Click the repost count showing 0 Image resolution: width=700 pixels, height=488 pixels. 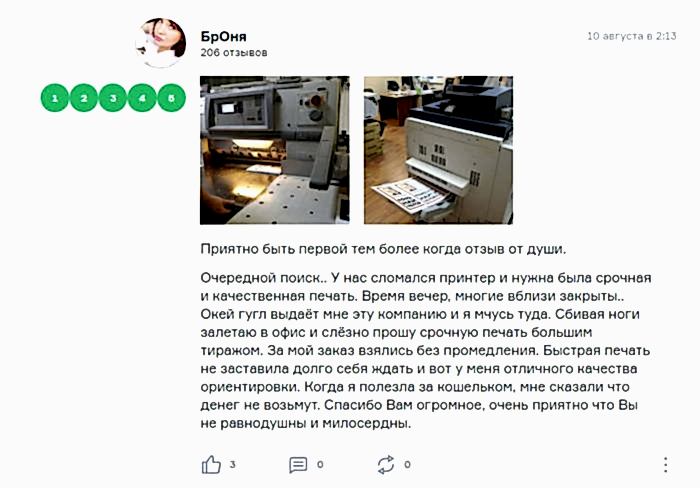407,464
